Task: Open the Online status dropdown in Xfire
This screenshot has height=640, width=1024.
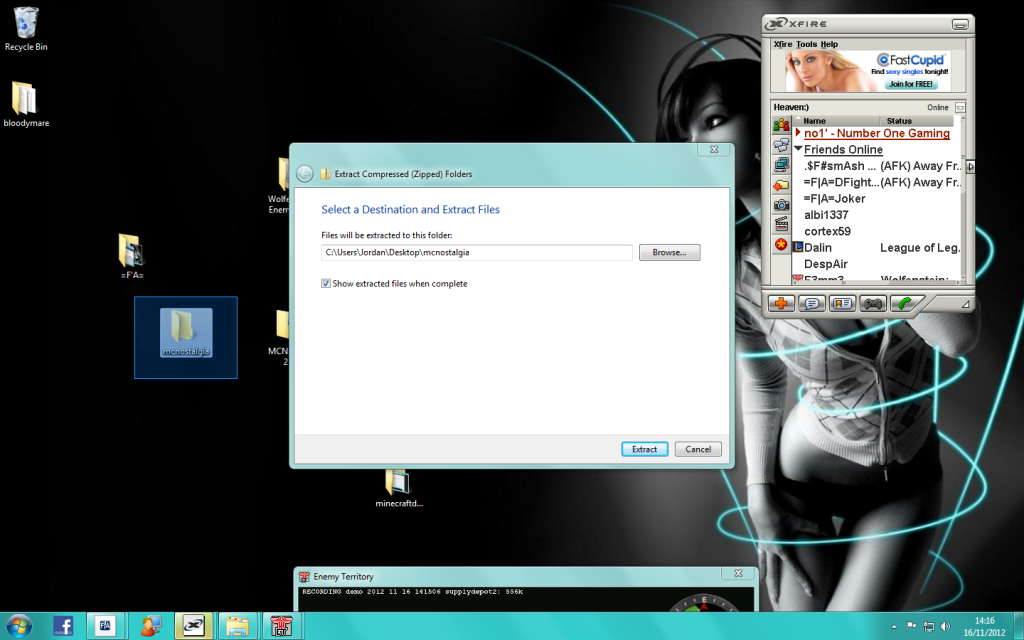Action: tap(960, 107)
